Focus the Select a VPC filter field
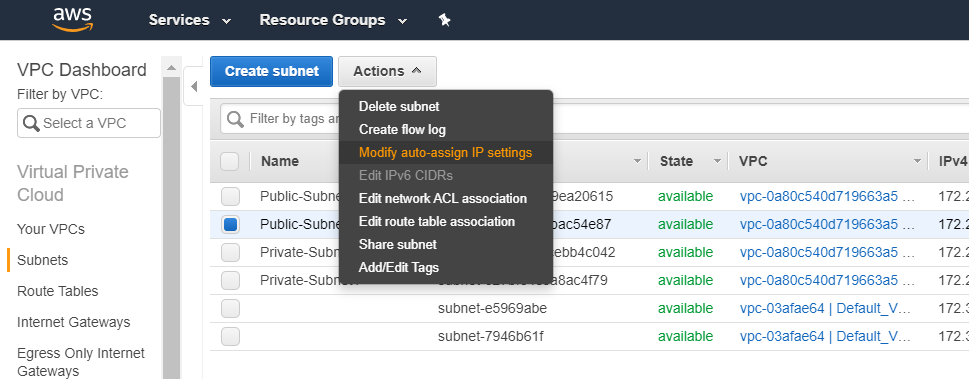The width and height of the screenshot is (969, 379). click(x=89, y=123)
